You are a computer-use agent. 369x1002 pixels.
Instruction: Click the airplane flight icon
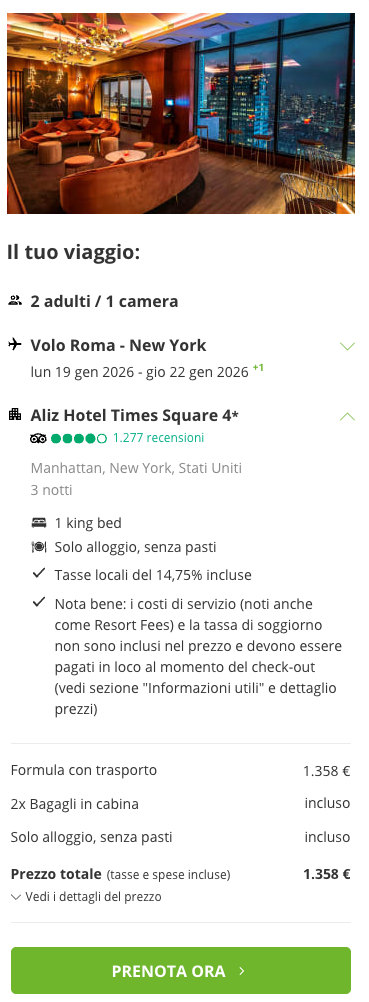[x=15, y=345]
